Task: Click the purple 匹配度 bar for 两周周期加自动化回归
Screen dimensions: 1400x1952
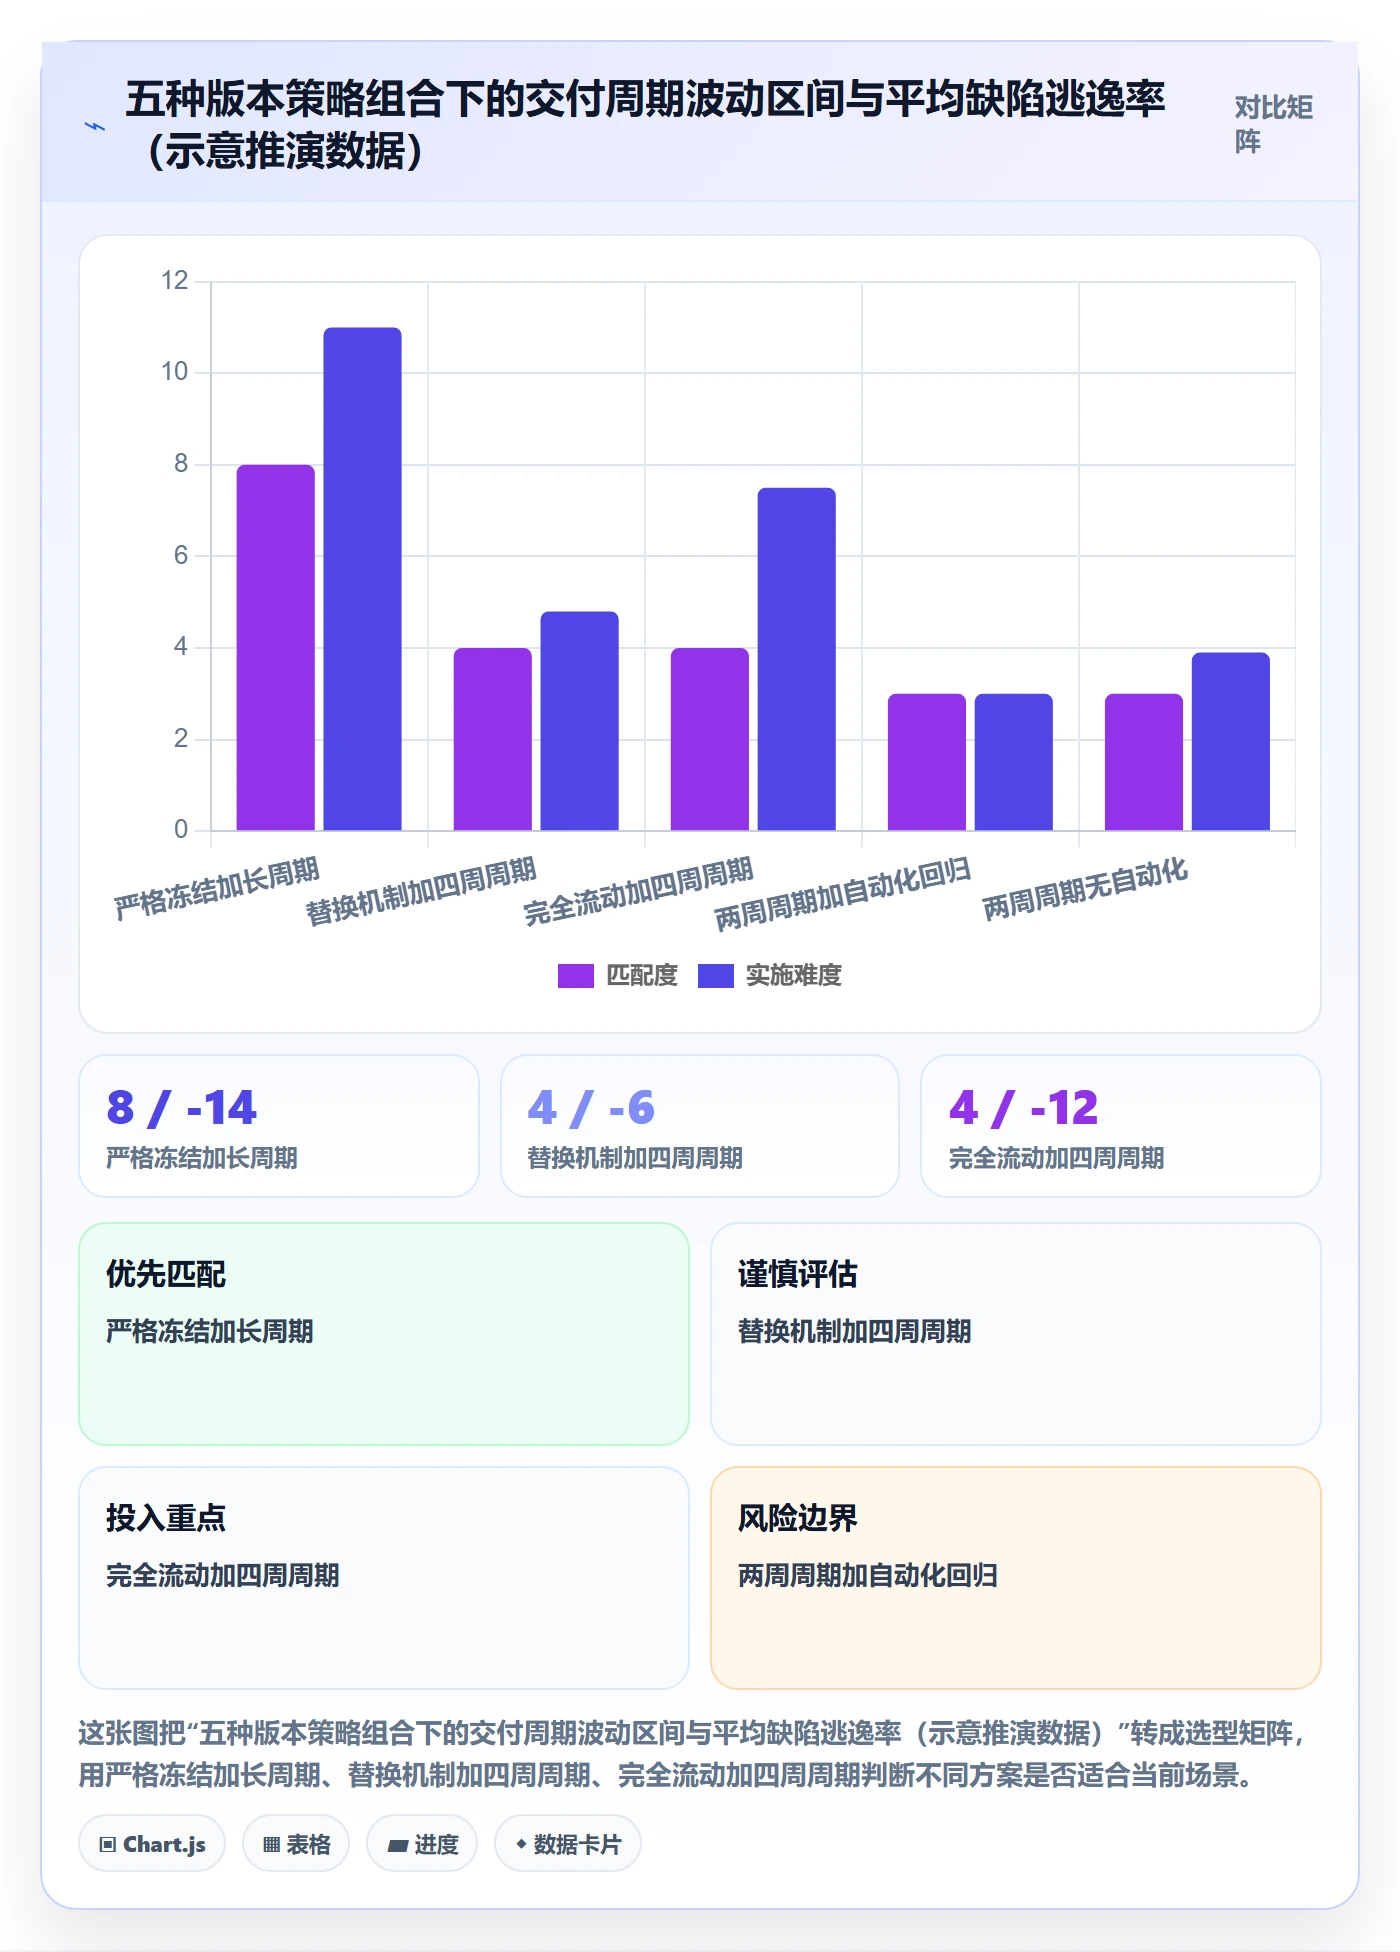Action: click(x=927, y=762)
